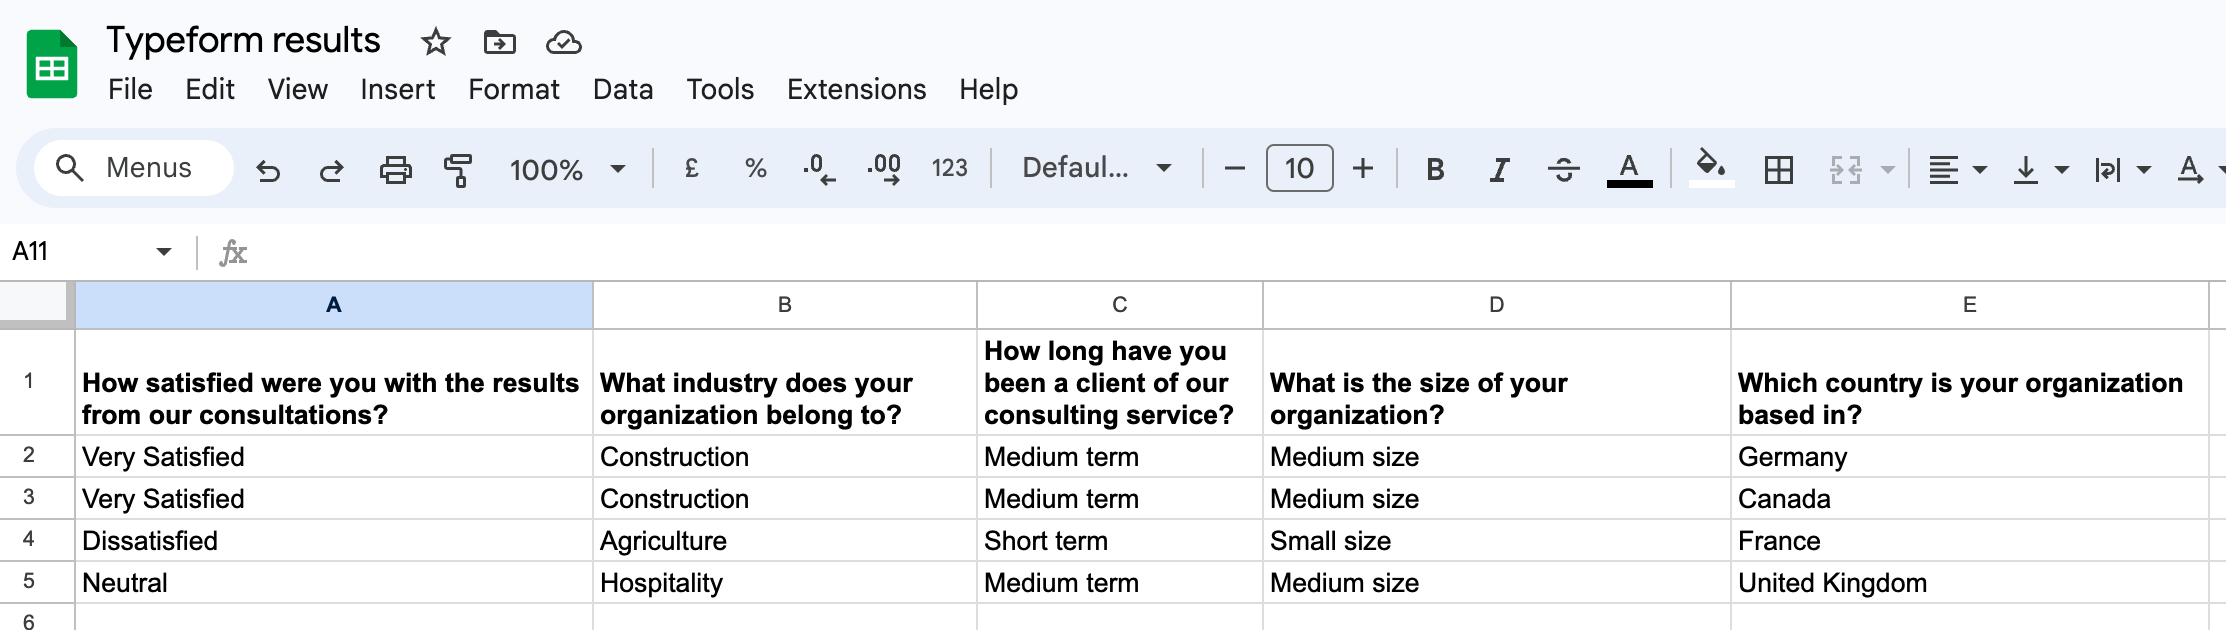Toggle italic formatting
Image resolution: width=2226 pixels, height=630 pixels.
pyautogui.click(x=1499, y=170)
